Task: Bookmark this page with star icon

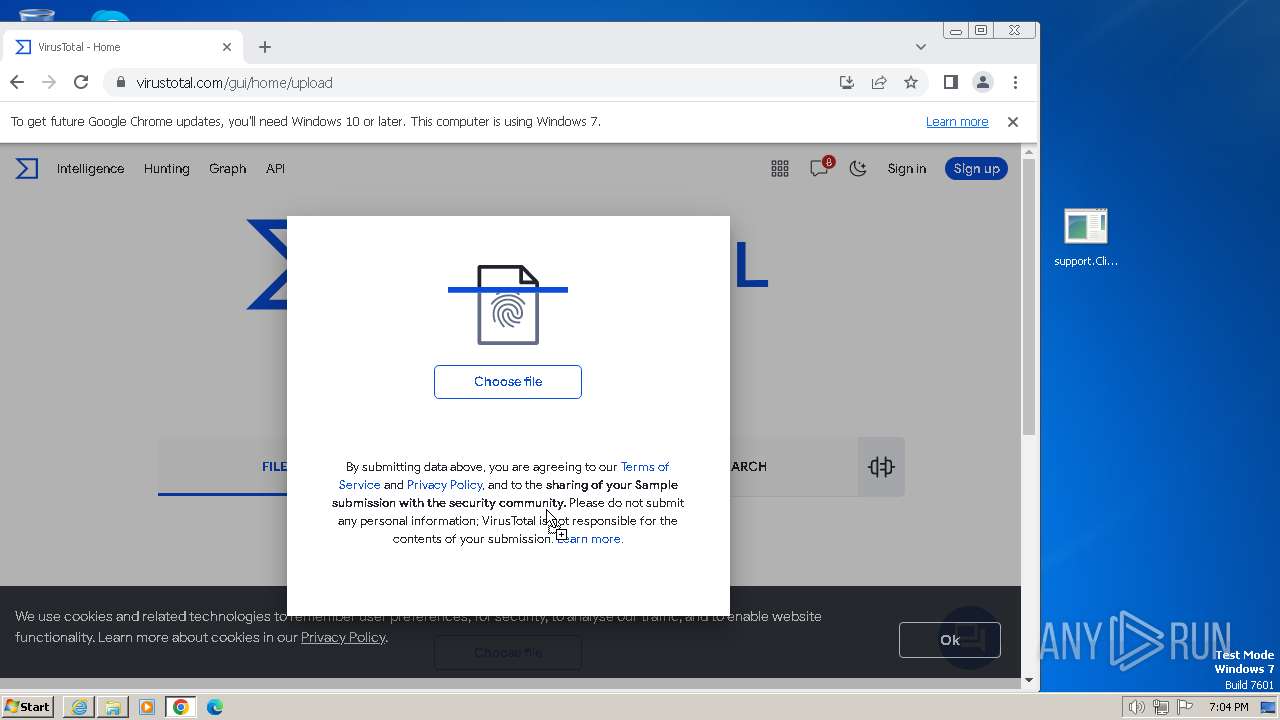Action: tap(911, 83)
